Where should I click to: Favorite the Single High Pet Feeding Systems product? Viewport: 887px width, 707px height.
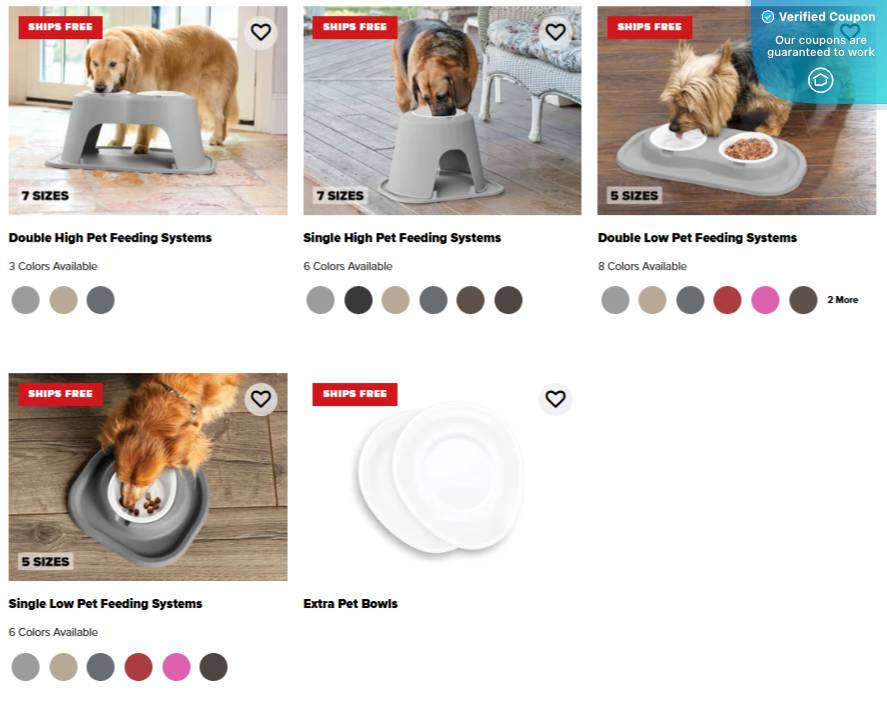(556, 32)
